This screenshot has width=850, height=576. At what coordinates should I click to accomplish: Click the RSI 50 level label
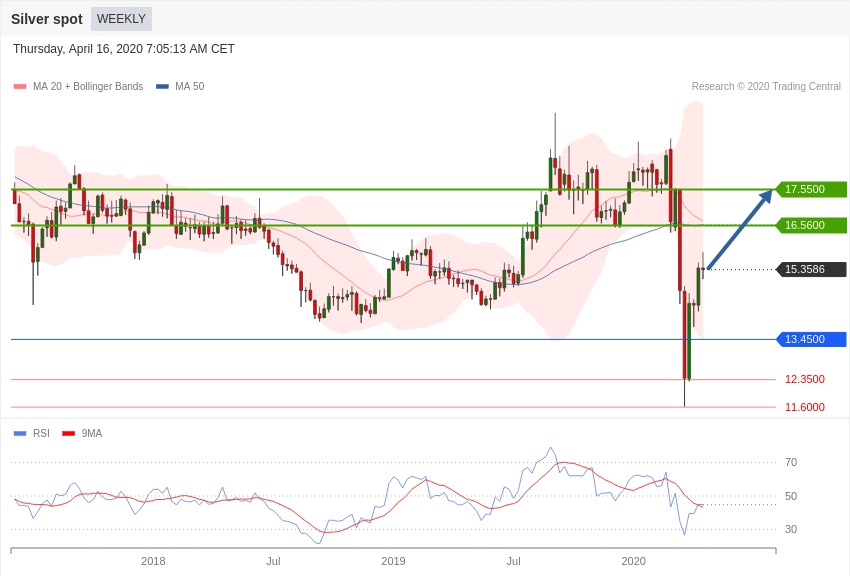click(x=791, y=496)
